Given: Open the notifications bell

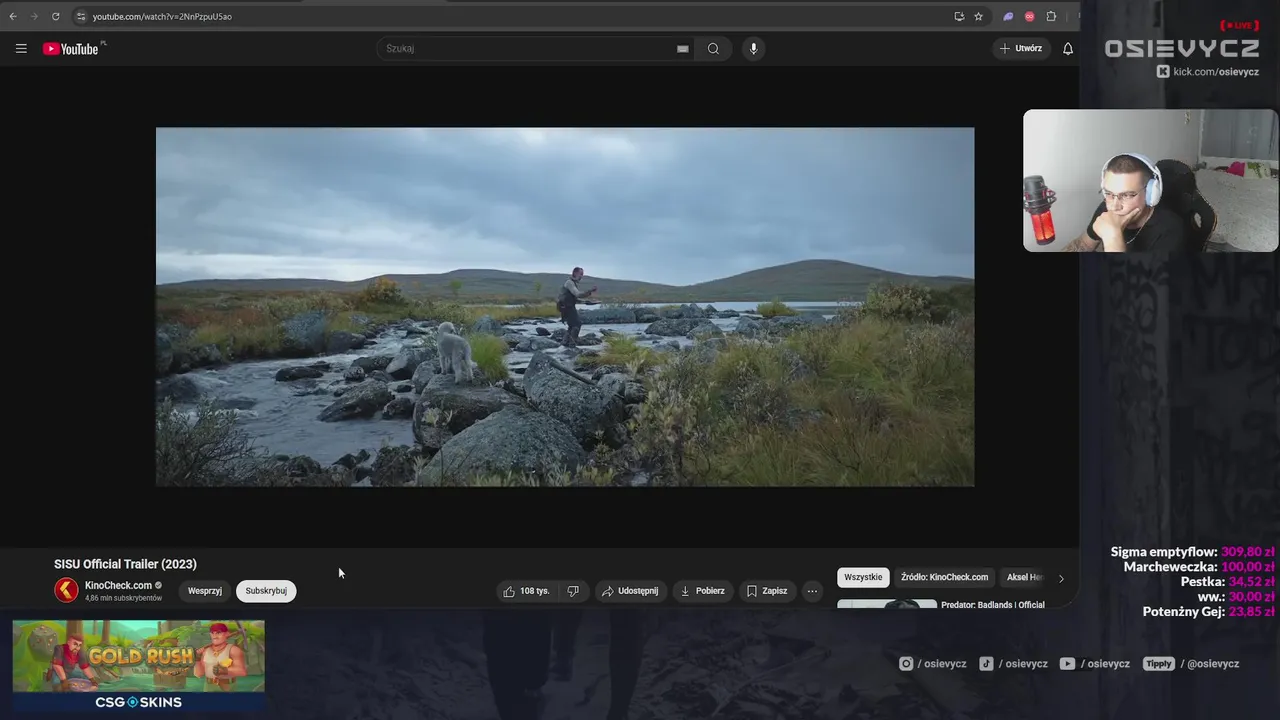Looking at the screenshot, I should coord(1068,48).
